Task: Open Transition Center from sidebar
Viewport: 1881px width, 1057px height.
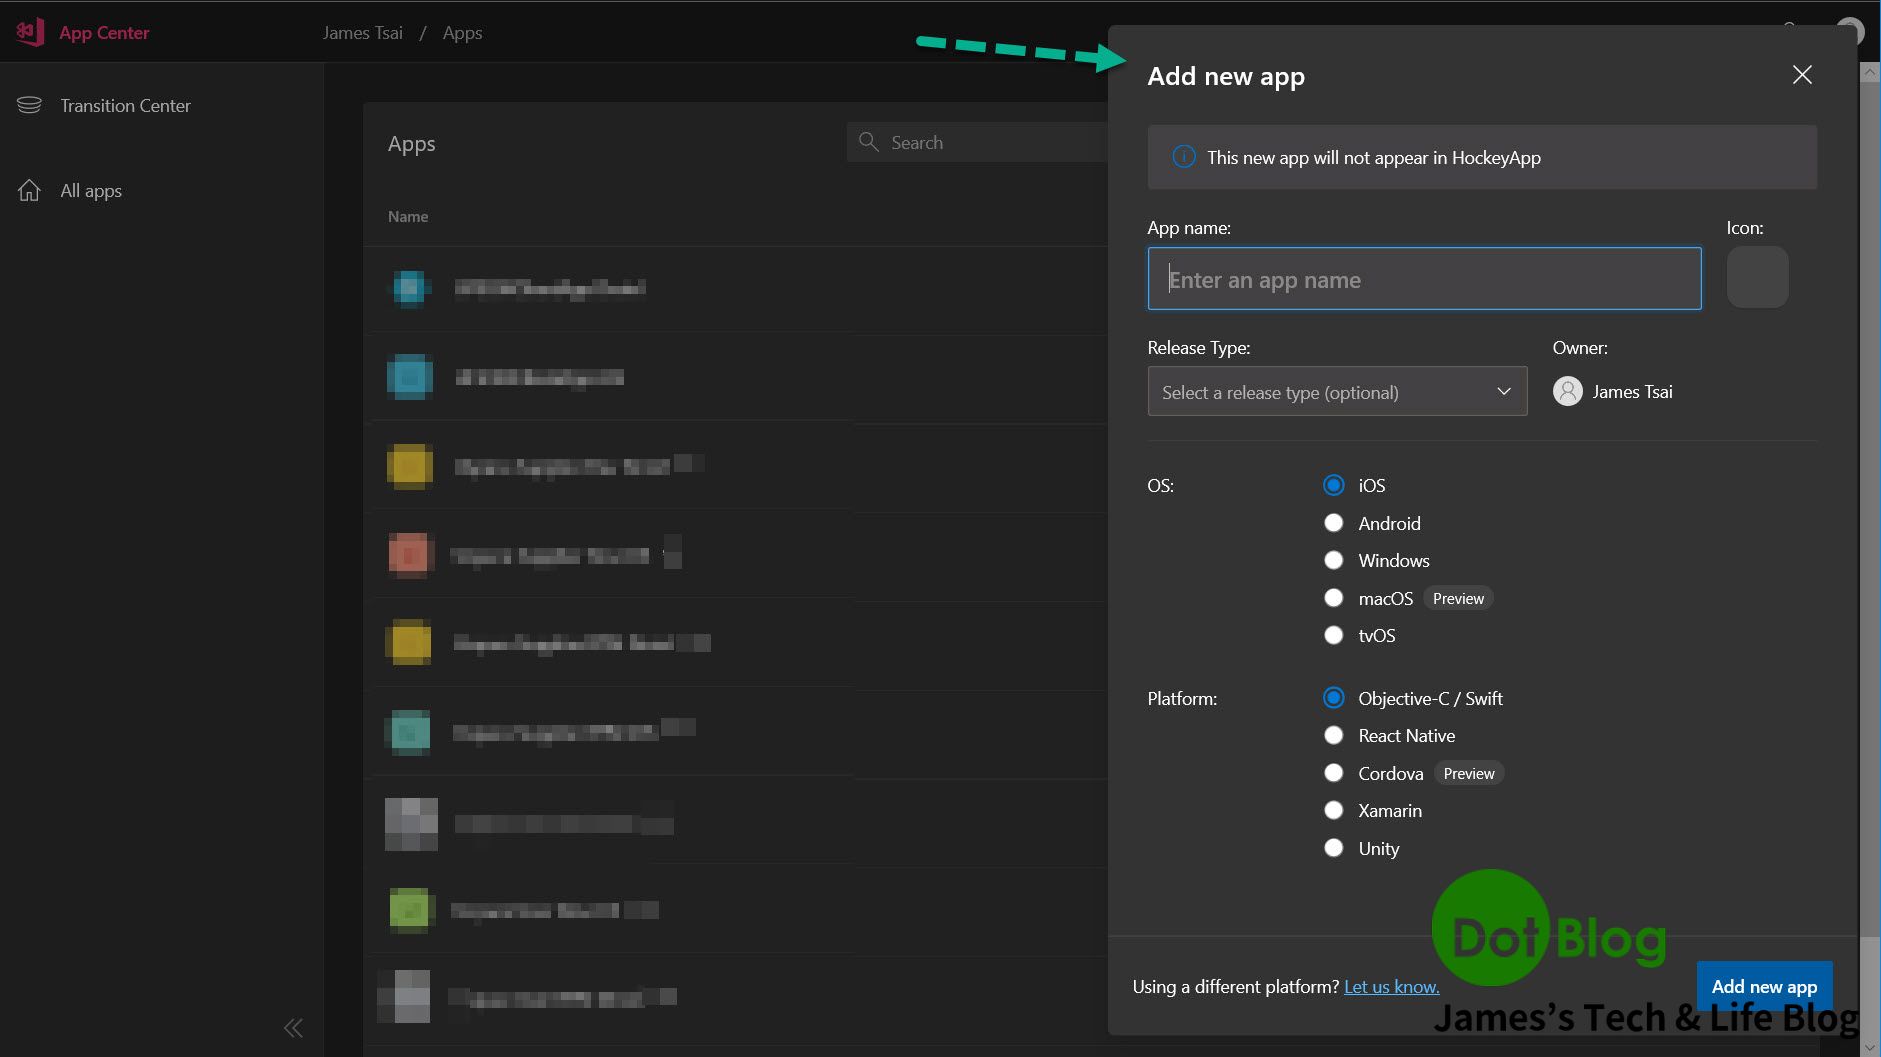Action: pyautogui.click(x=124, y=105)
